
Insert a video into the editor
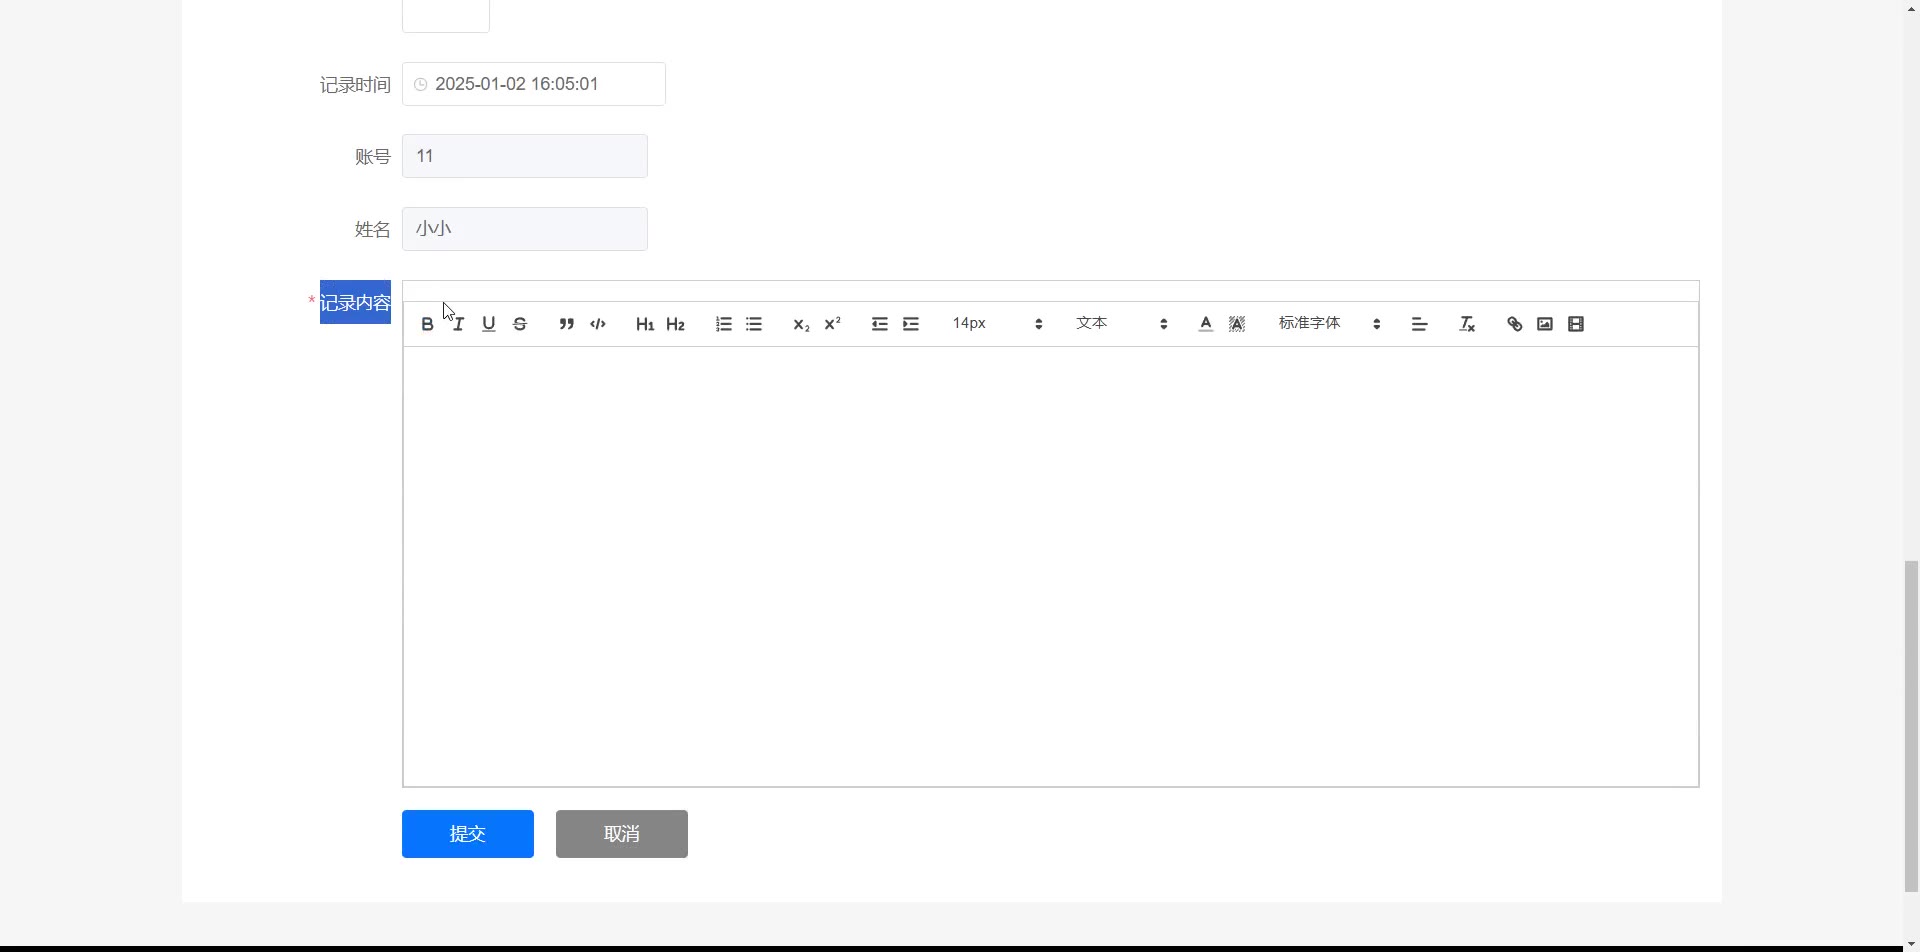point(1576,324)
